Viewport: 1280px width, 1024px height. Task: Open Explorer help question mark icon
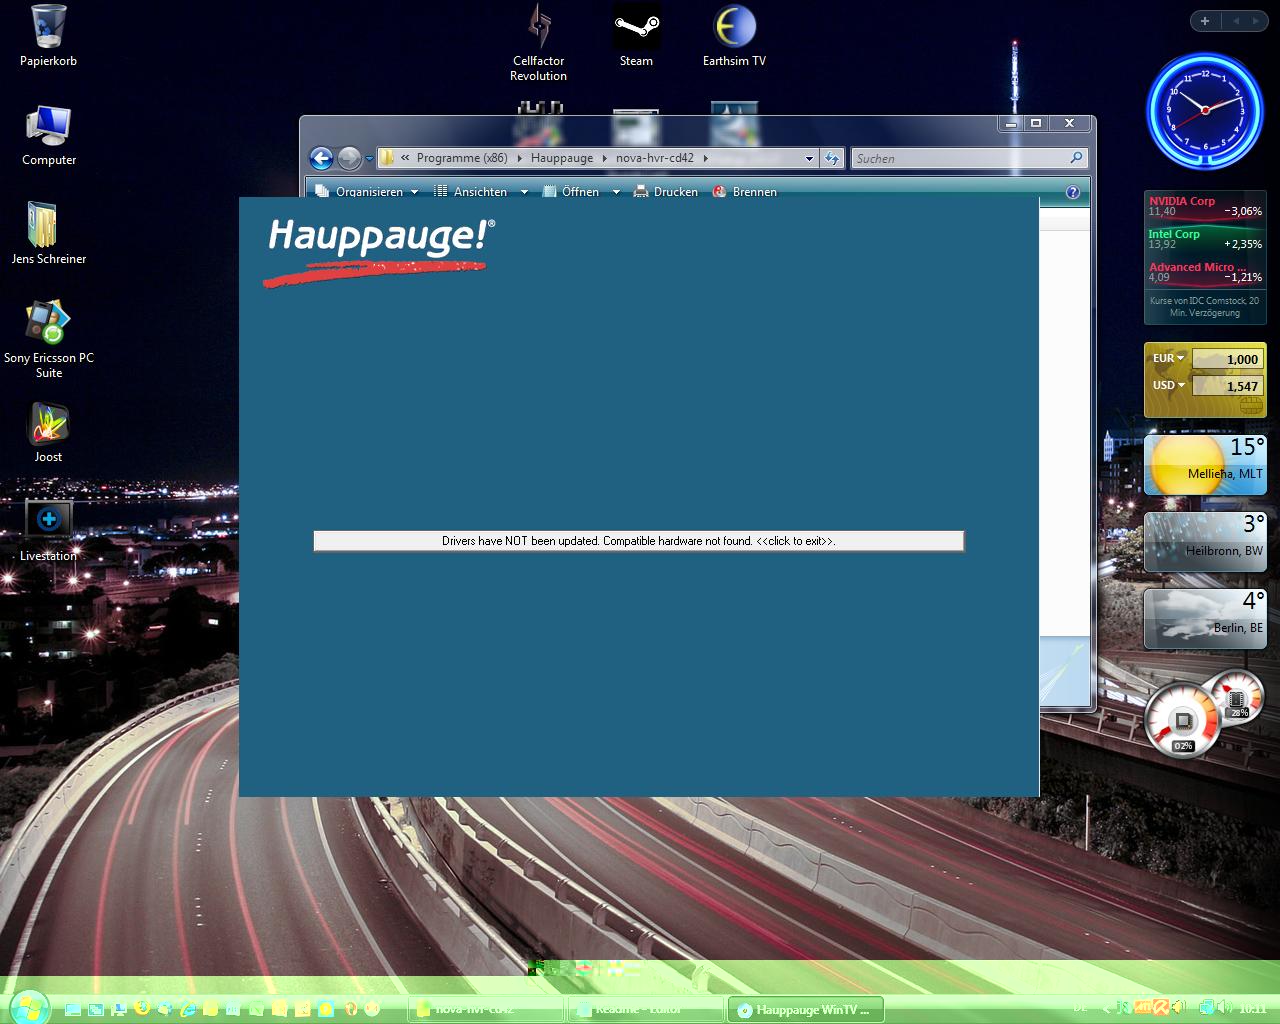1073,192
